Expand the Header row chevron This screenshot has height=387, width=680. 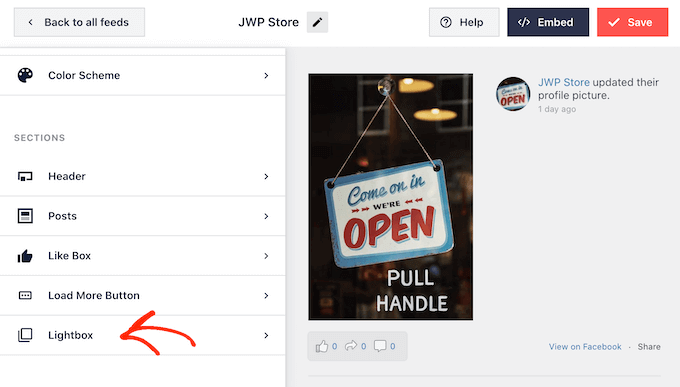click(266, 176)
